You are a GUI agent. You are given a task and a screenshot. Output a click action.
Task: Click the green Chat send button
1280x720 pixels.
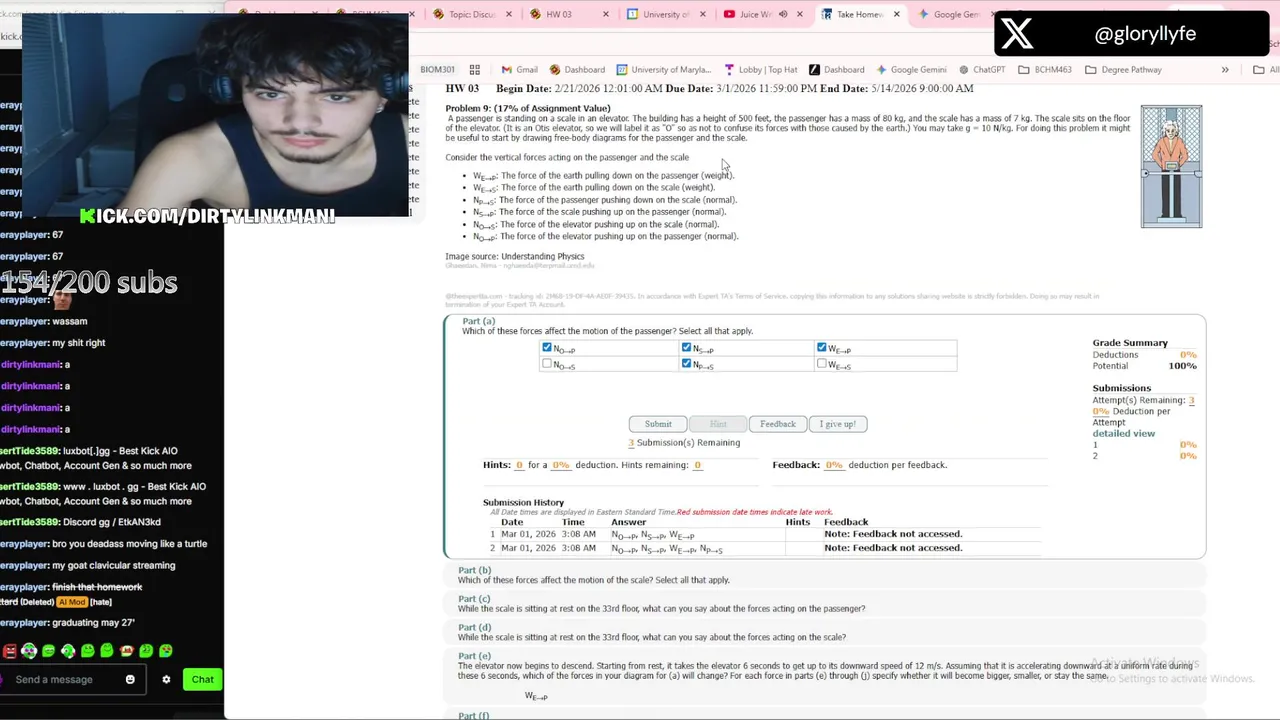coord(203,680)
